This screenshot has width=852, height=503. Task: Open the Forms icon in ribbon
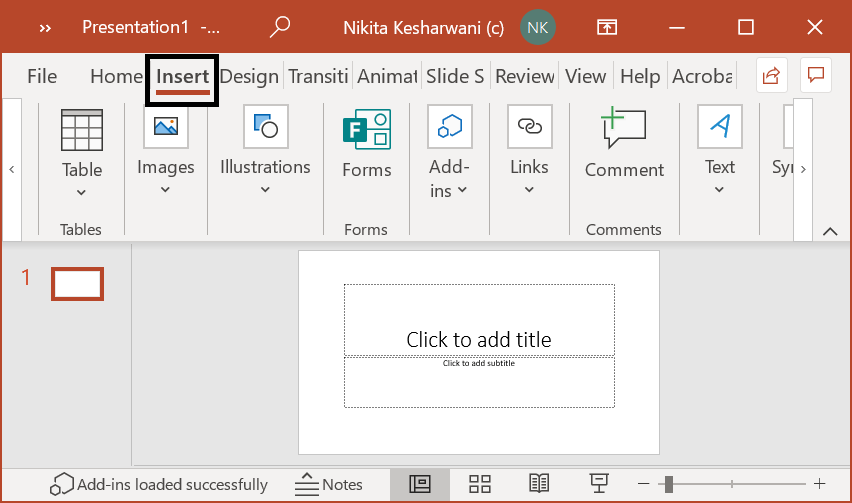pos(366,131)
